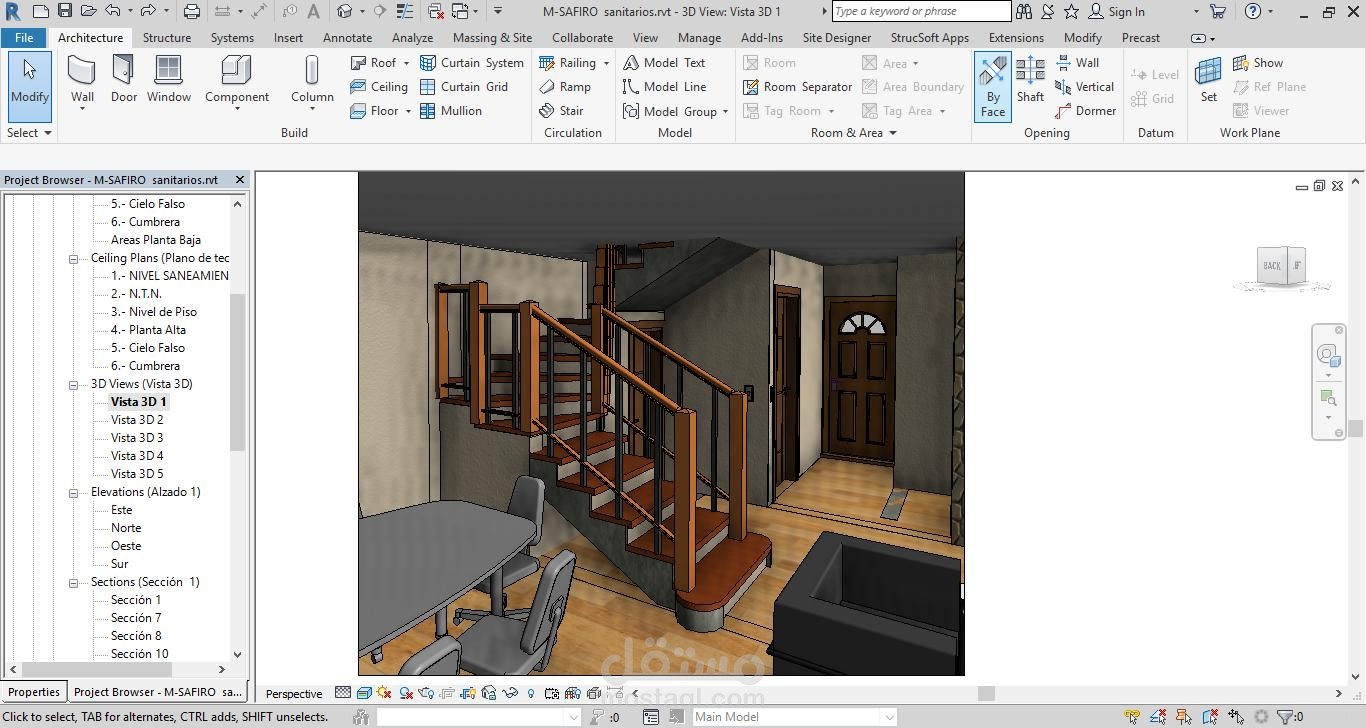1366x728 pixels.
Task: Click the Stair button in Circulation
Action: point(561,110)
